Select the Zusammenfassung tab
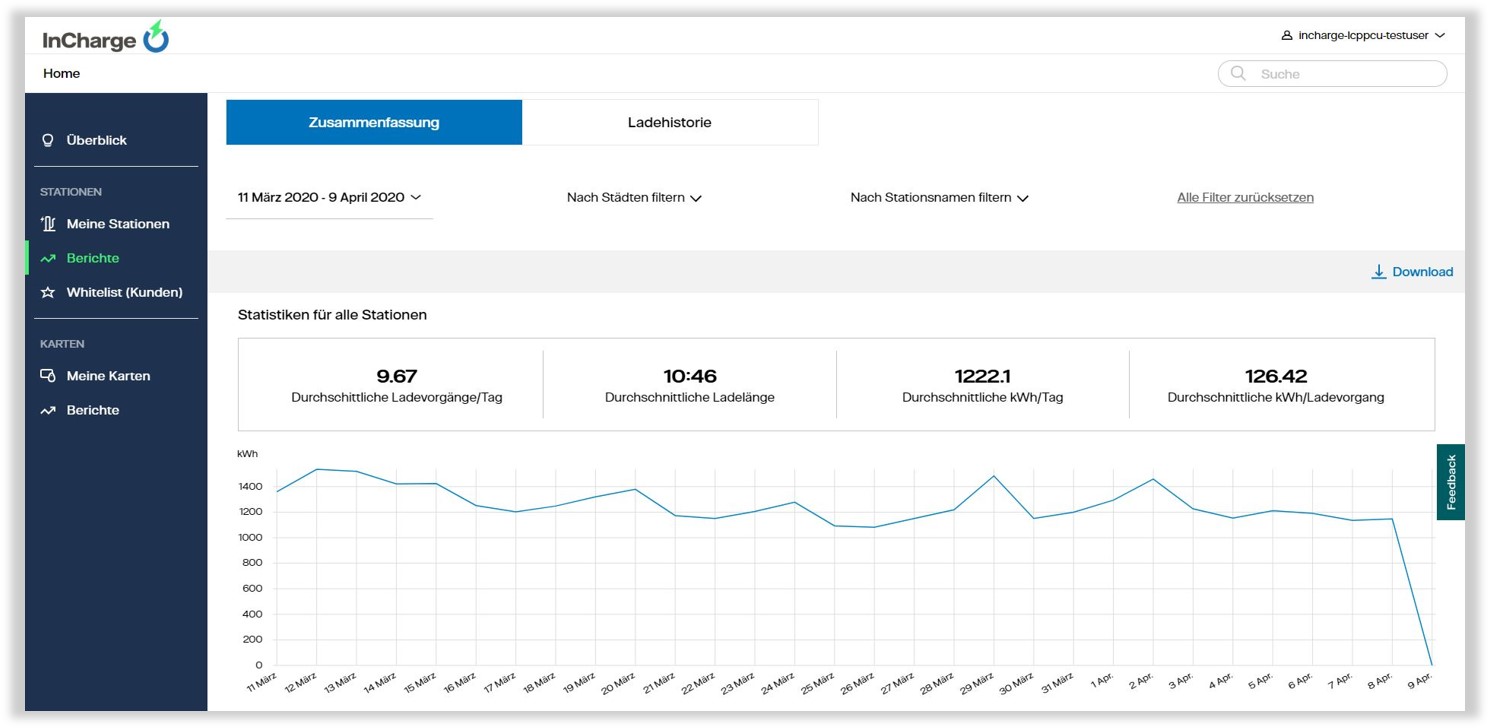Image resolution: width=1490 pixels, height=728 pixels. [x=374, y=123]
